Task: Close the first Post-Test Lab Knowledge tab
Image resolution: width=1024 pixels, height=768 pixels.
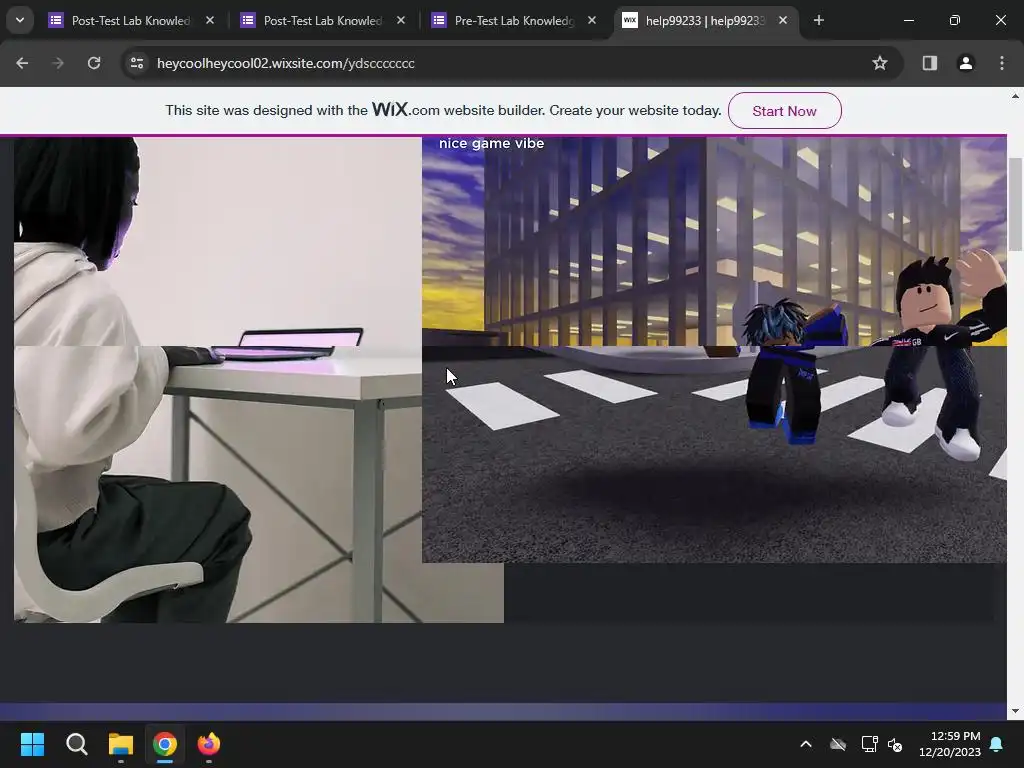Action: point(210,20)
